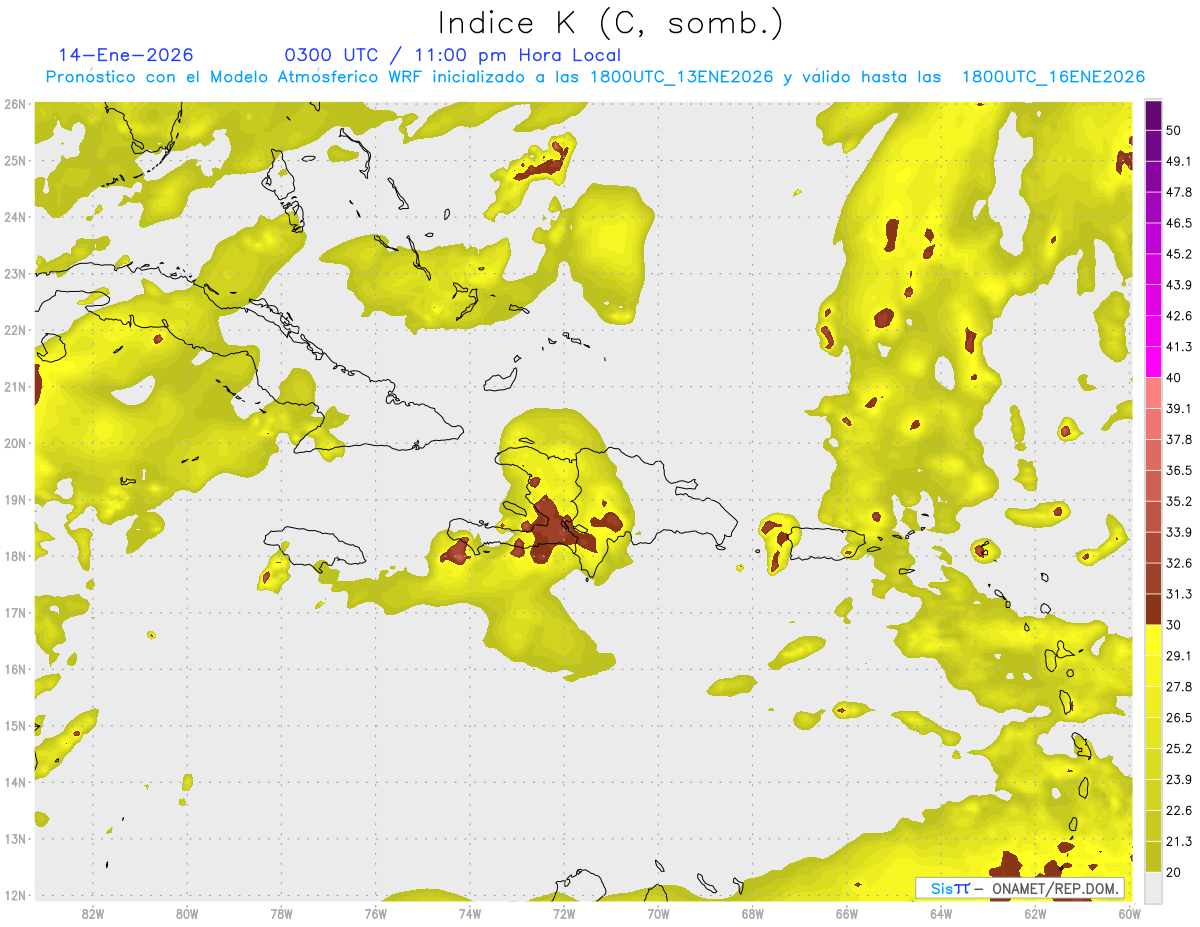
Task: Click the longitude label '82W'
Action: (93, 913)
